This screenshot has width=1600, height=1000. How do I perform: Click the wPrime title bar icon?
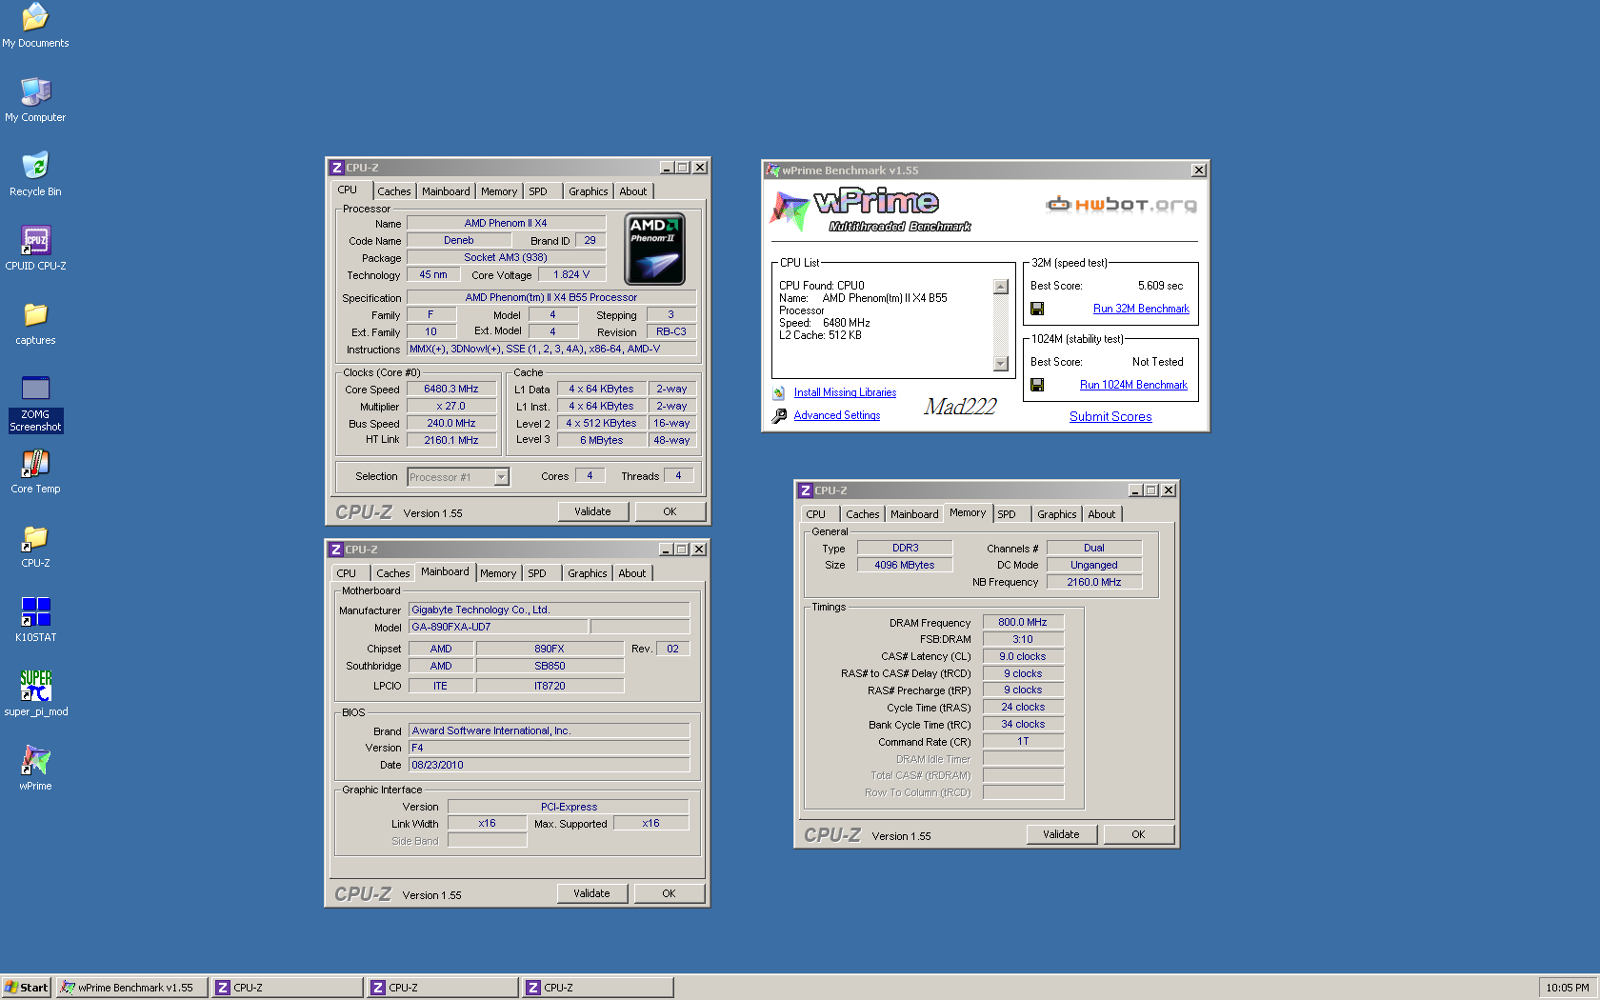coord(773,170)
